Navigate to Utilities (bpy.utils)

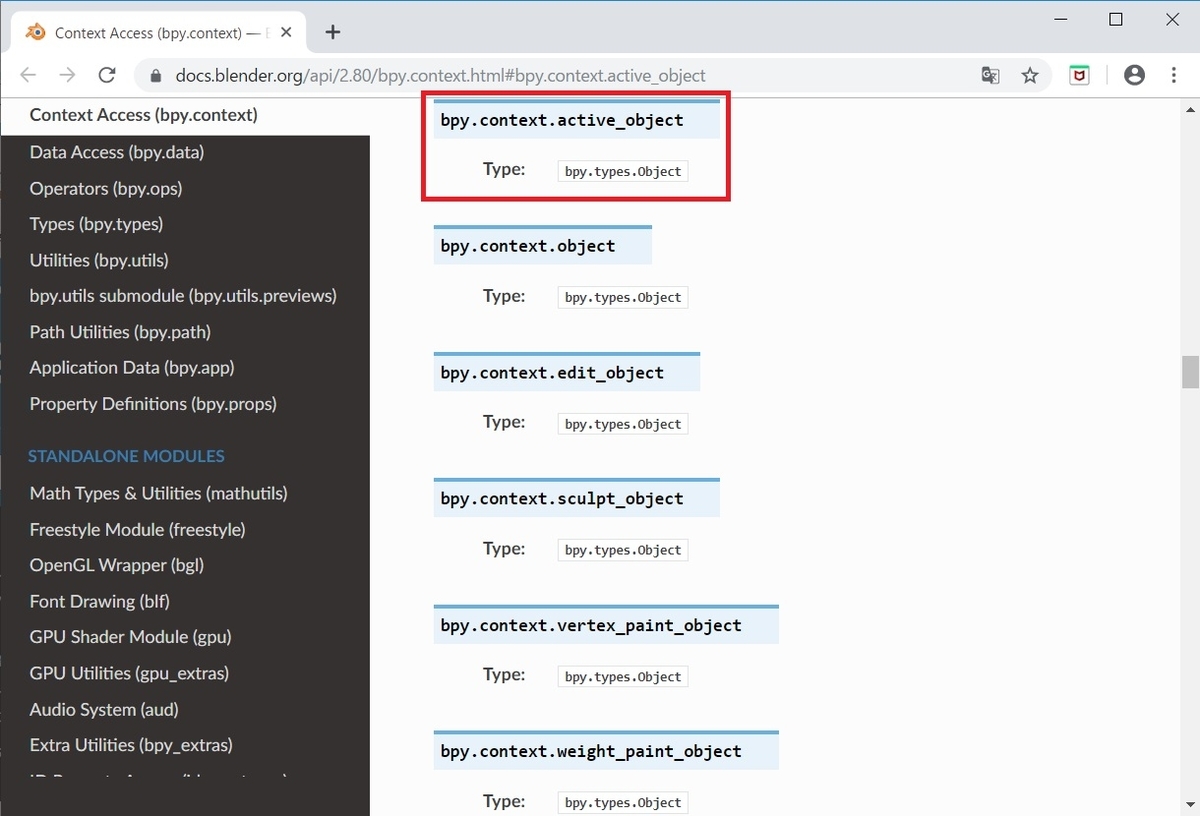pos(99,260)
